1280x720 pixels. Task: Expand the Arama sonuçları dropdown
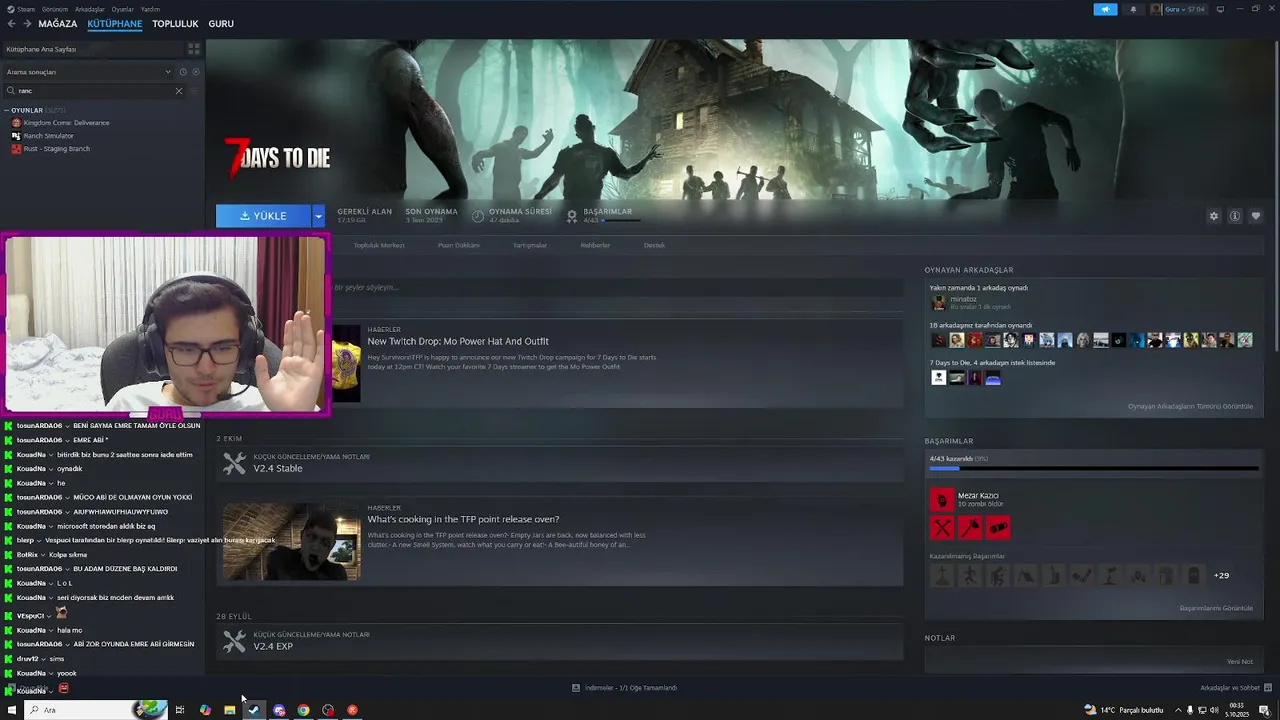pos(168,72)
